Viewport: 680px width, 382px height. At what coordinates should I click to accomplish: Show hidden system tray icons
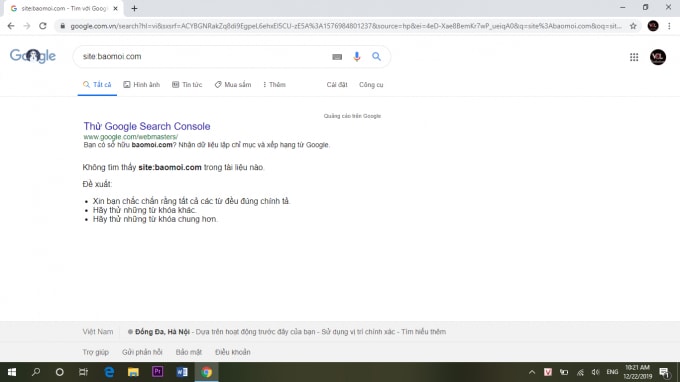tap(532, 372)
